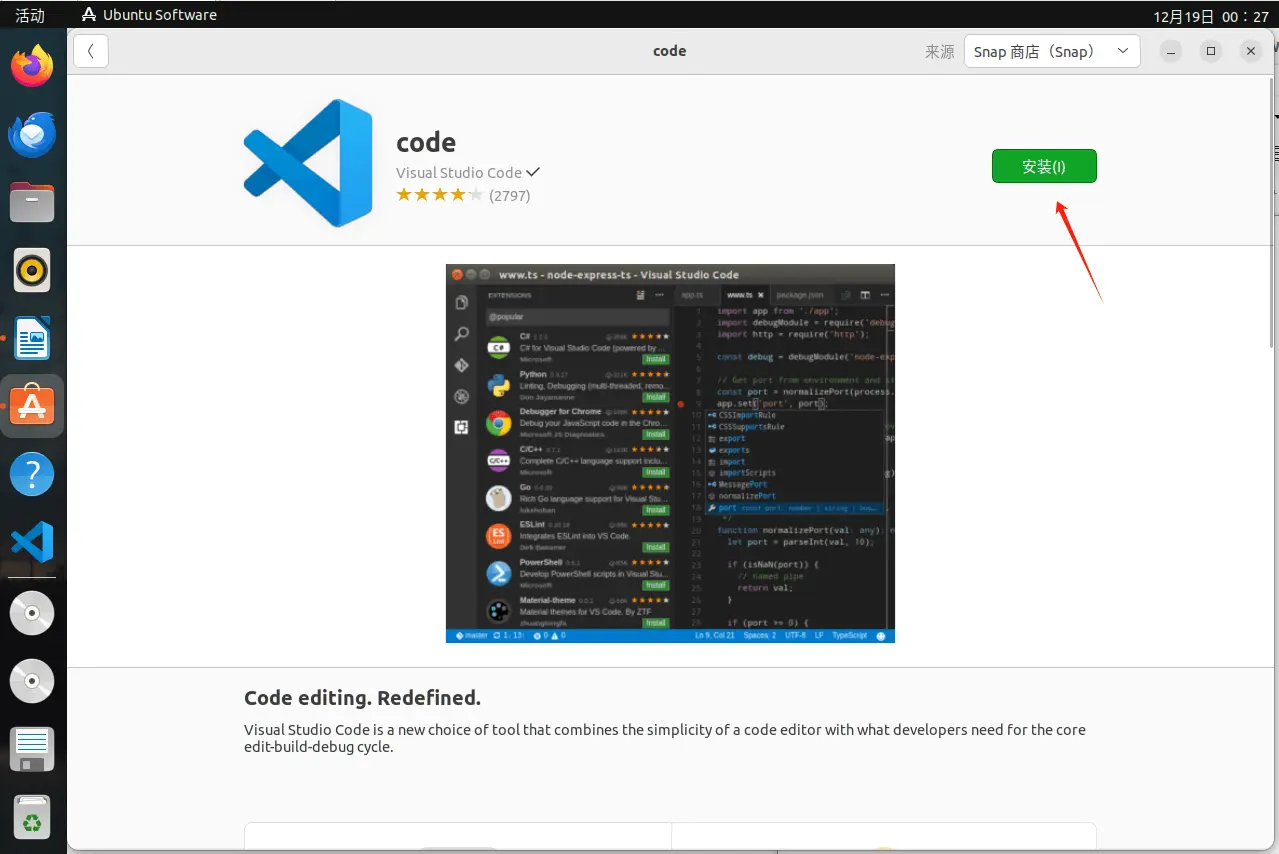The image size is (1279, 854).
Task: Open the Ubuntu Software app menu in top bar
Action: point(149,14)
